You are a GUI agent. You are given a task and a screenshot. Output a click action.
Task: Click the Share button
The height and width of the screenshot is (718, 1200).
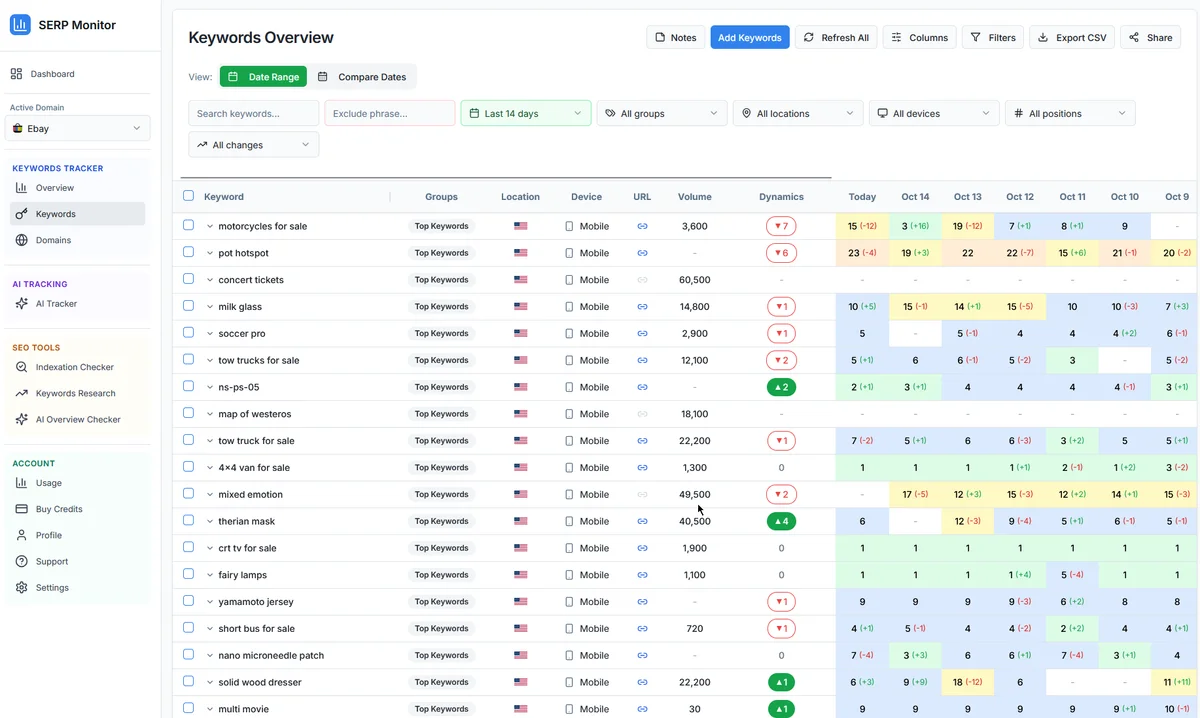coord(1151,37)
